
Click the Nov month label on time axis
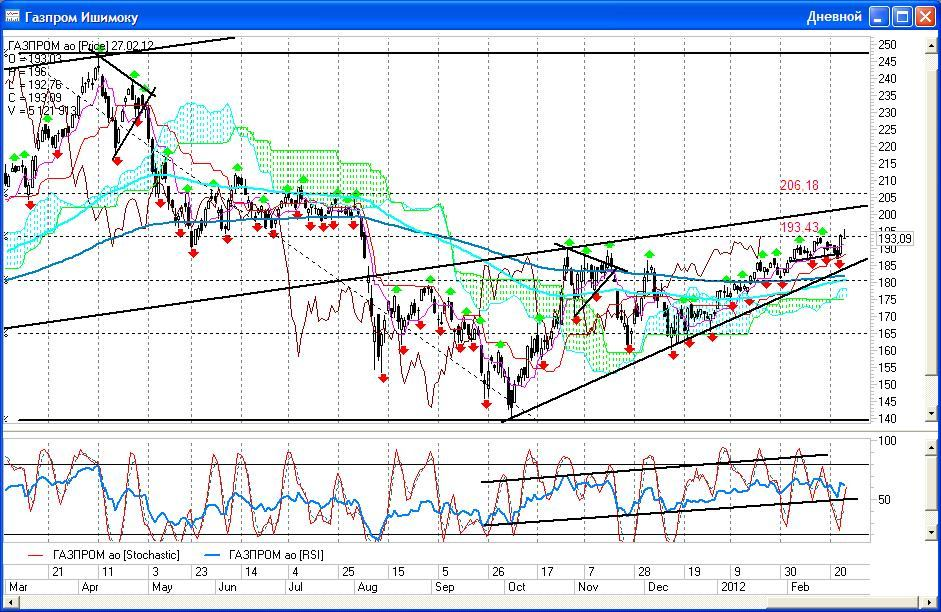[x=588, y=587]
